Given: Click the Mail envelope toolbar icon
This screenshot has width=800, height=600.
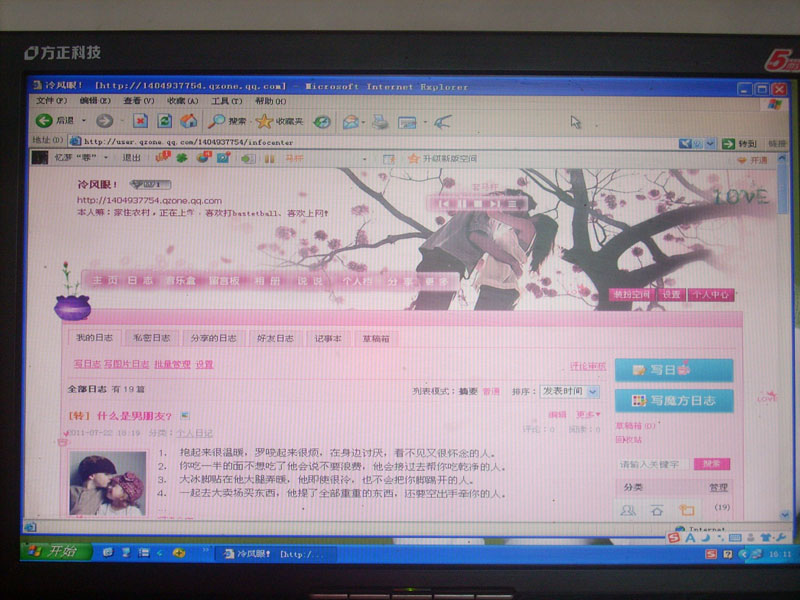Looking at the screenshot, I should [x=351, y=122].
